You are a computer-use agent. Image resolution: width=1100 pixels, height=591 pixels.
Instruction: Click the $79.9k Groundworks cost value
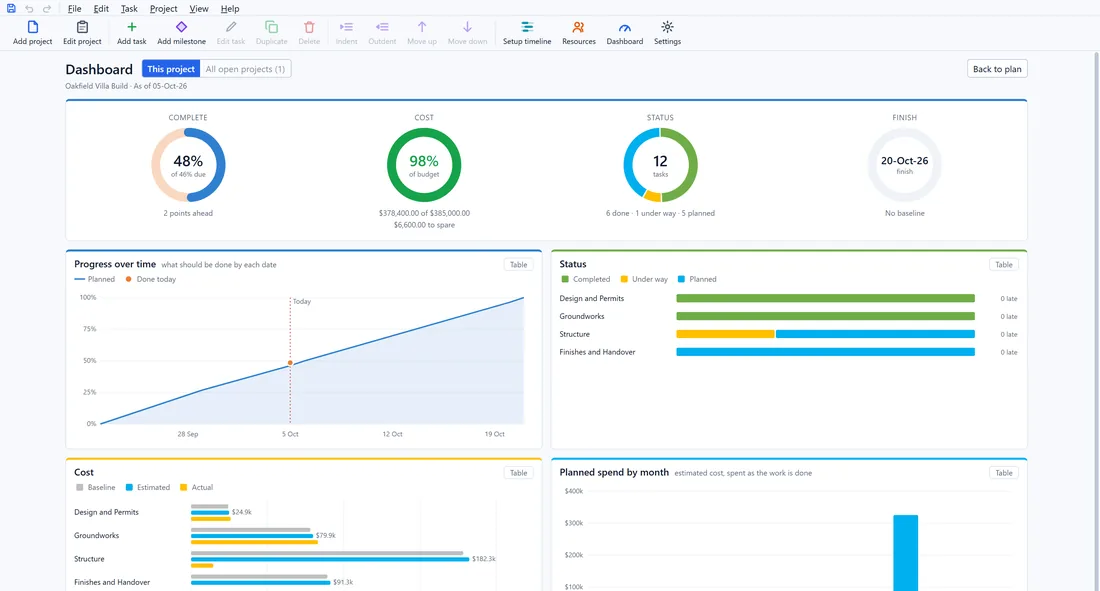coord(326,536)
